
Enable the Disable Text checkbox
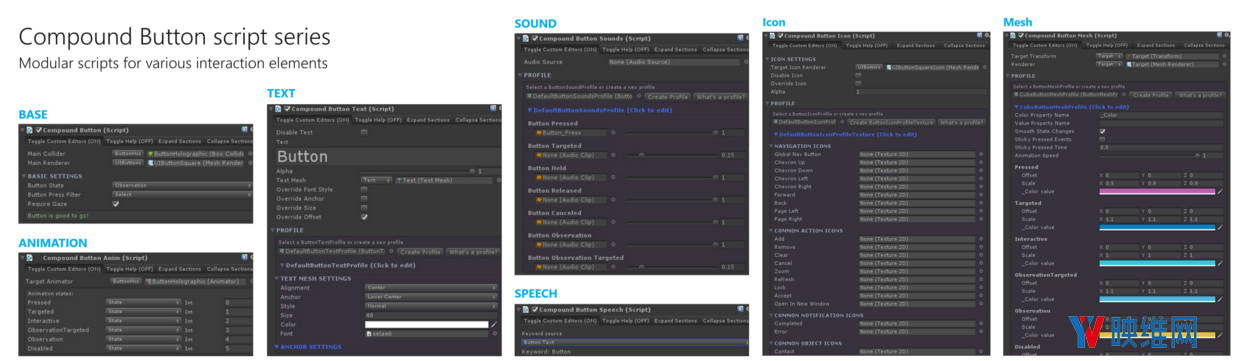click(x=364, y=132)
